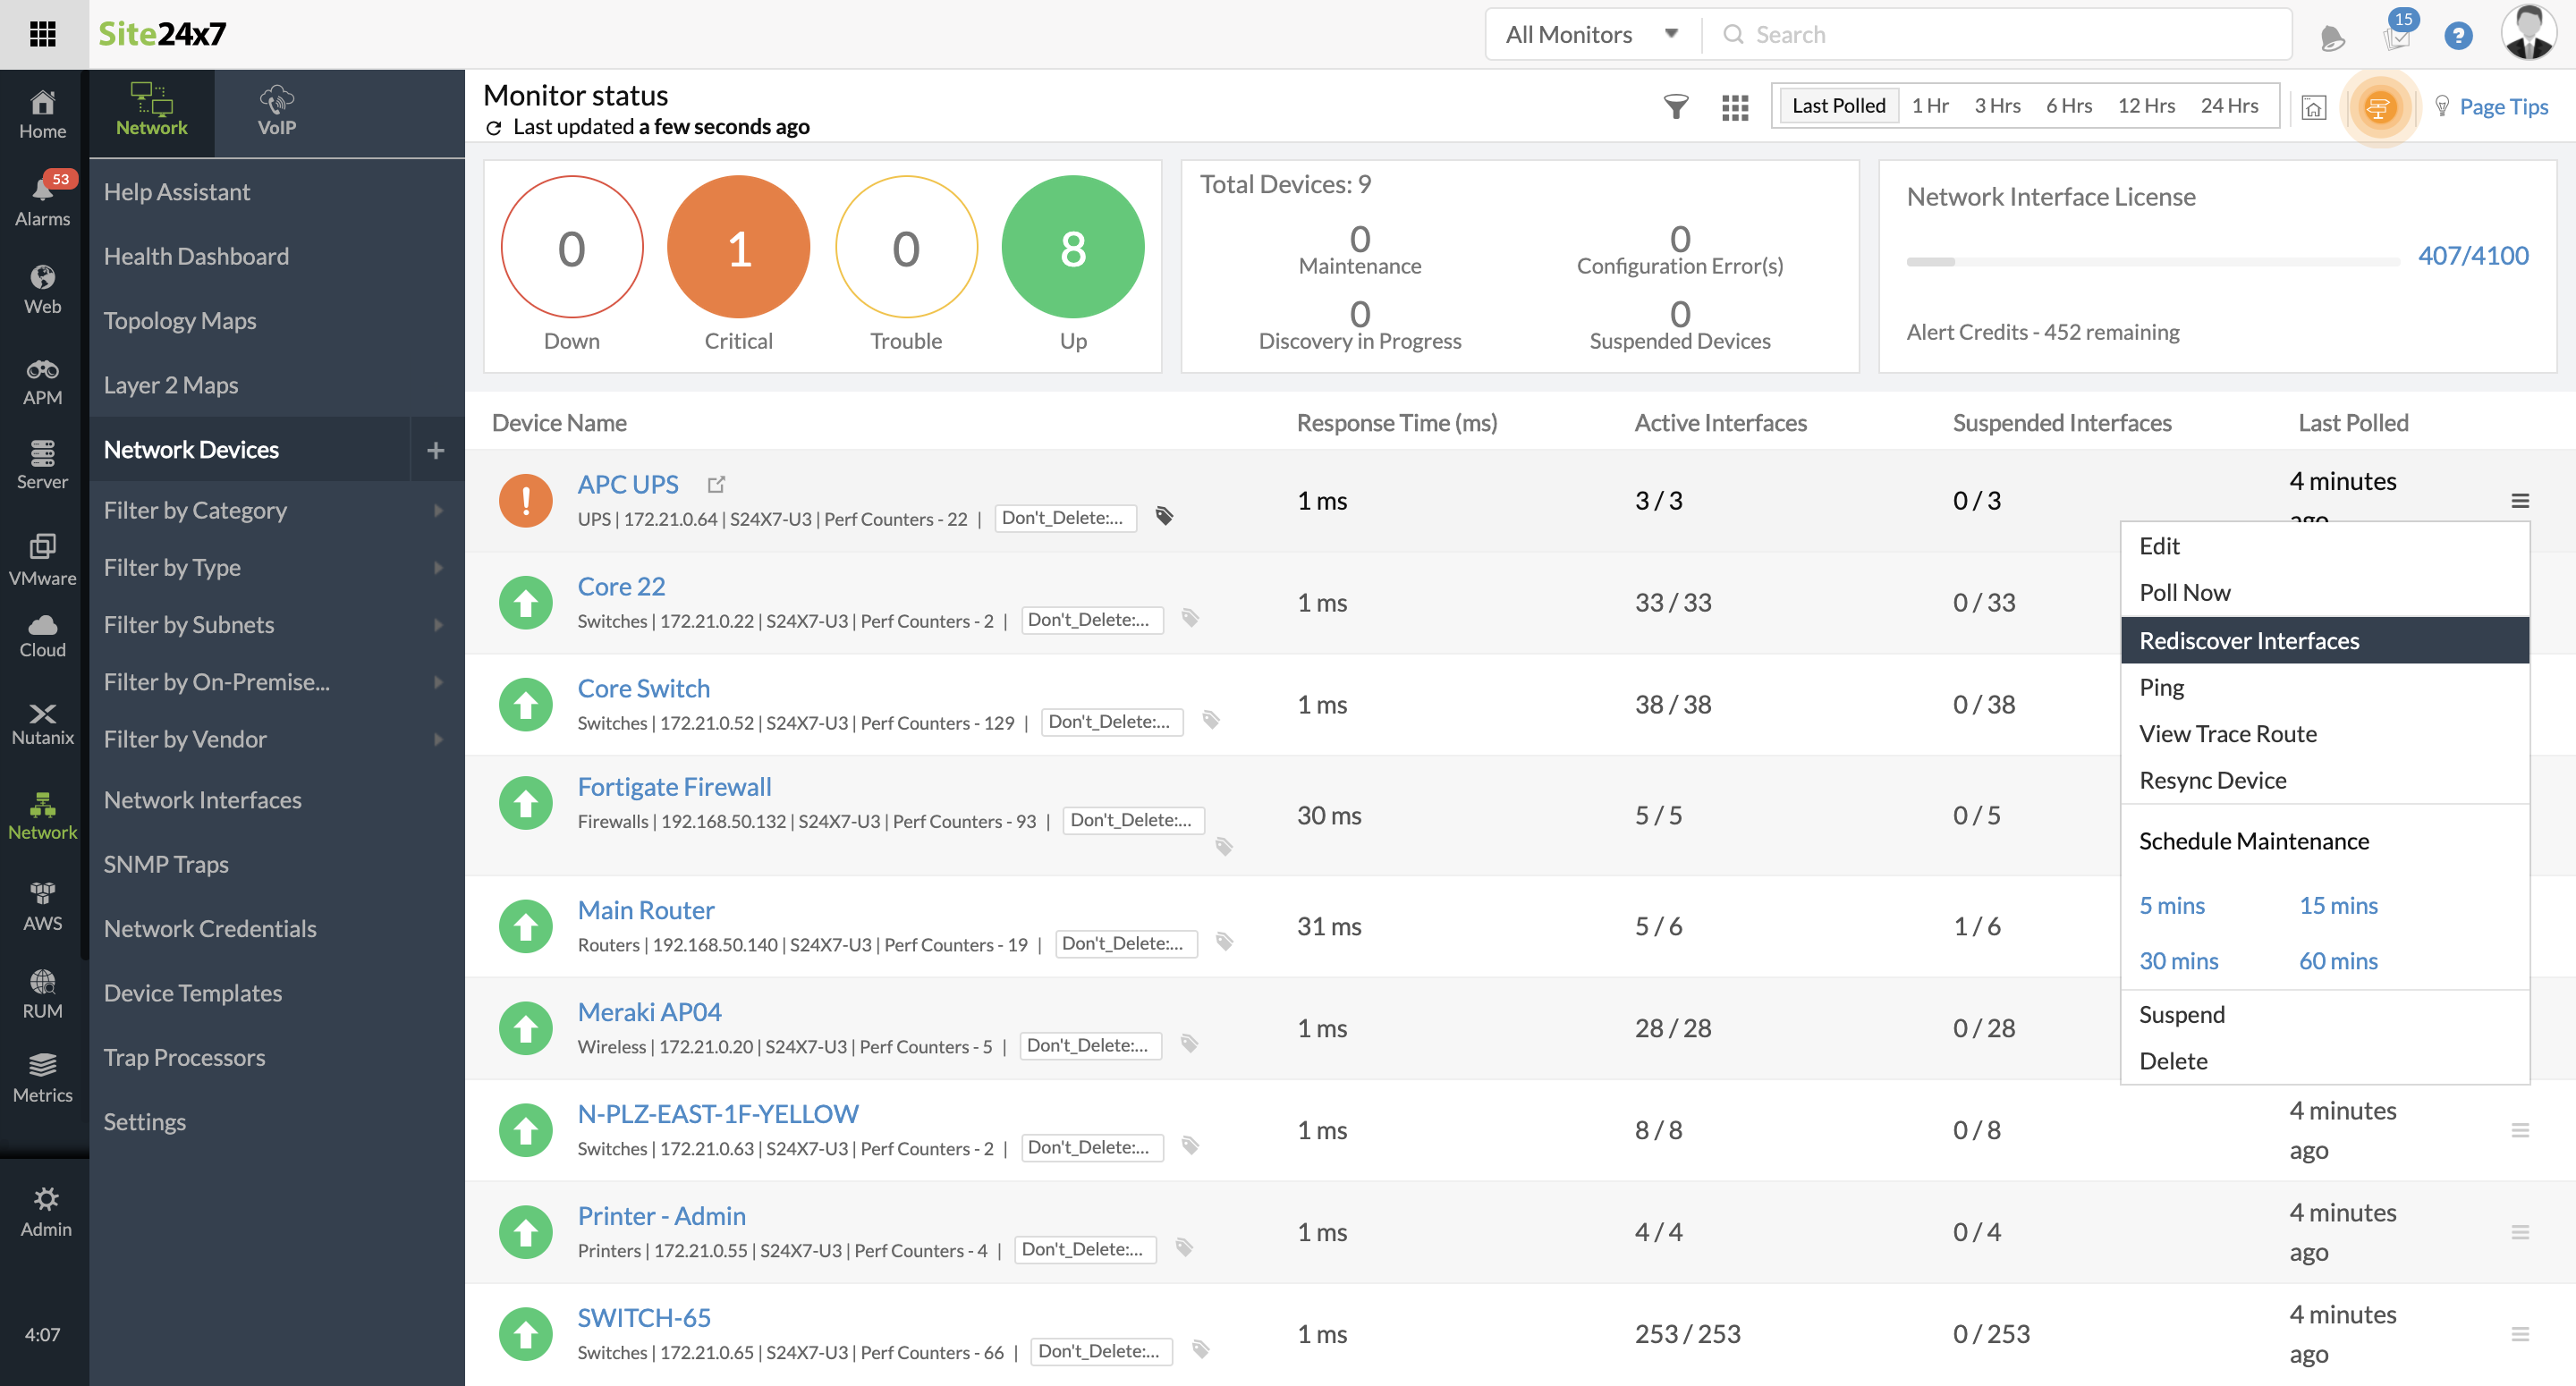The width and height of the screenshot is (2576, 1386).
Task: Click the Search input field
Action: click(x=2010, y=35)
